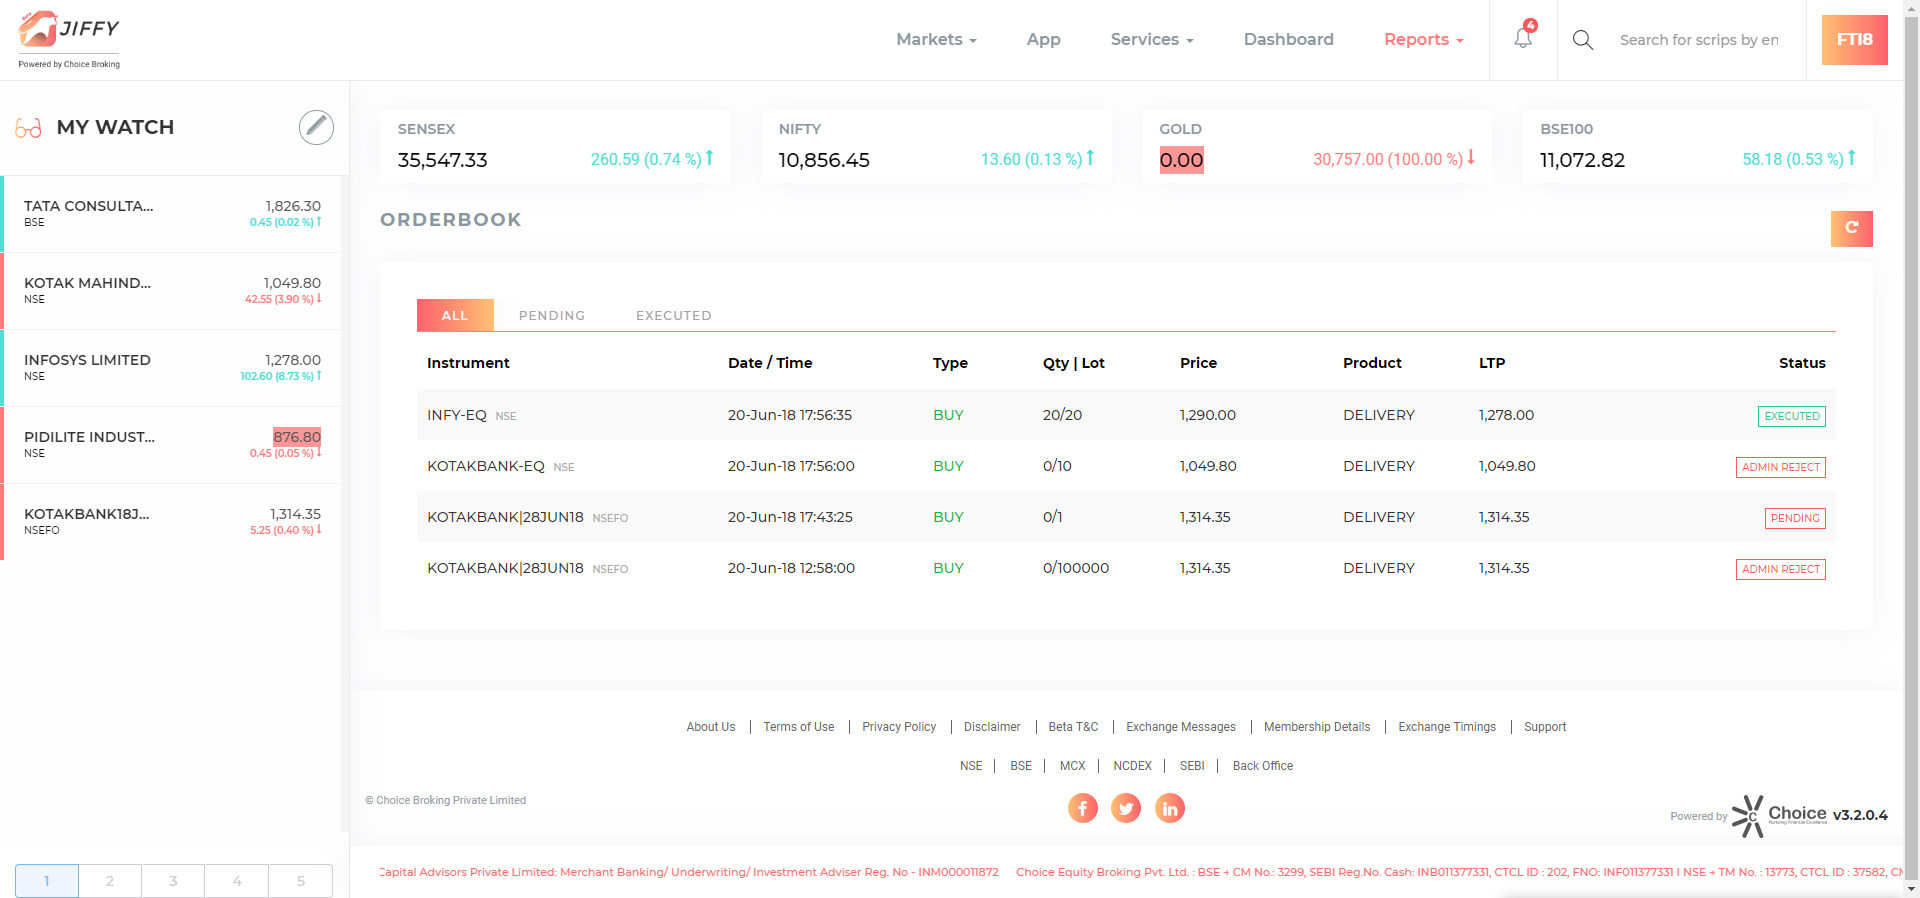Click the KOTAKBANK-EQ order row

(x=1126, y=466)
